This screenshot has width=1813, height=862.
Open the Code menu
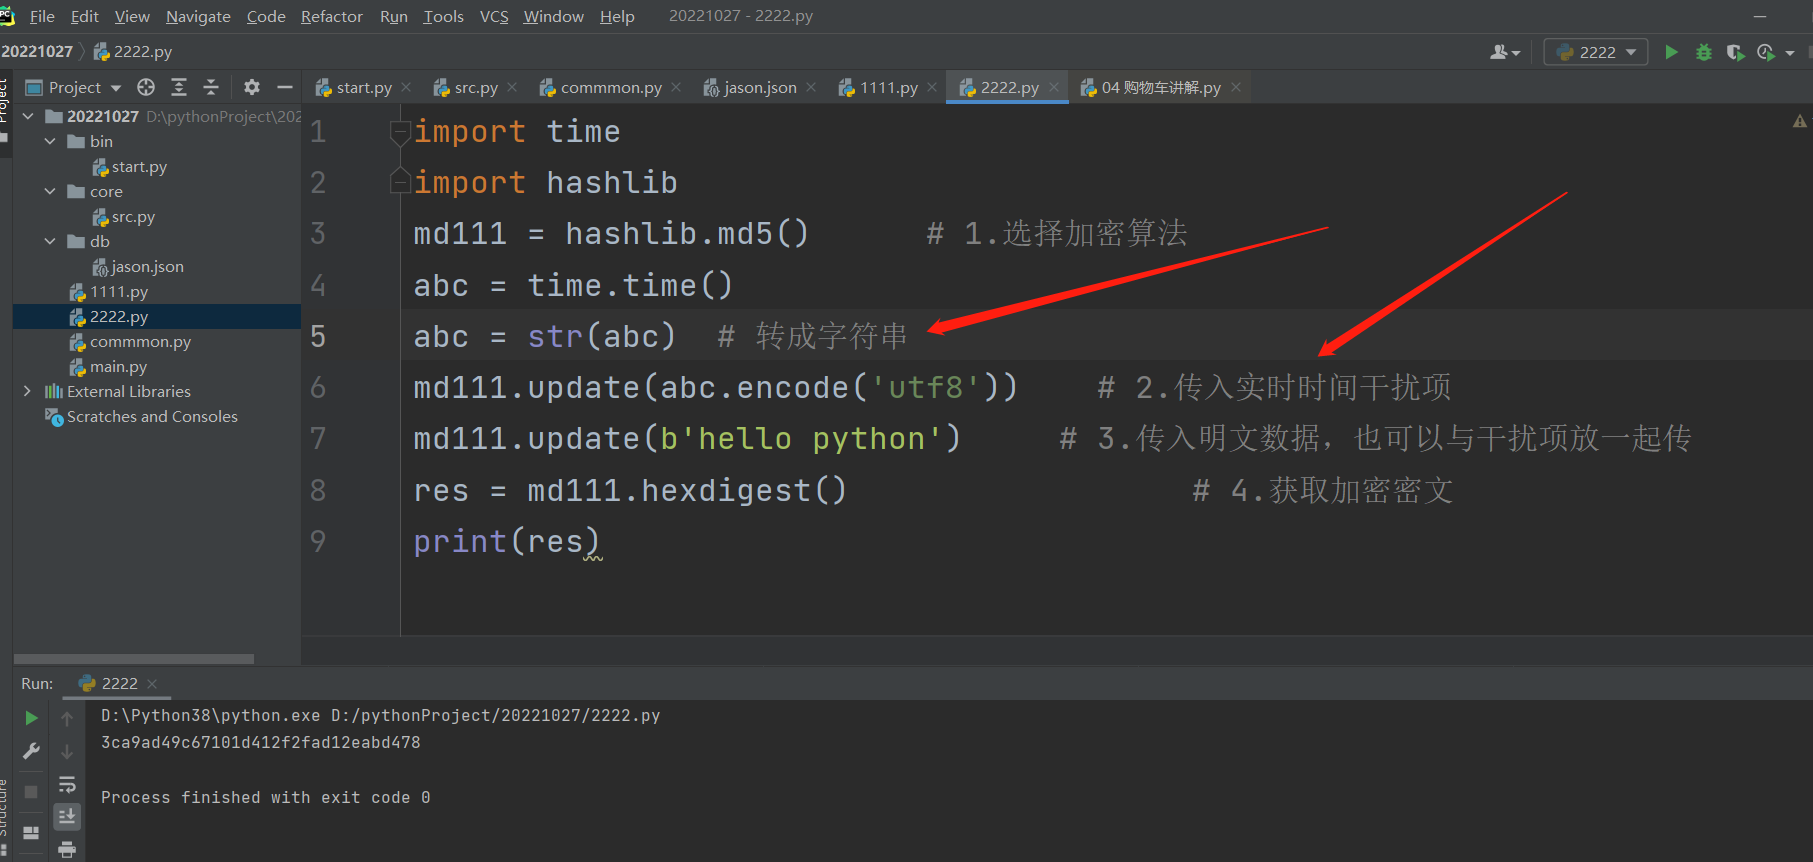[266, 16]
